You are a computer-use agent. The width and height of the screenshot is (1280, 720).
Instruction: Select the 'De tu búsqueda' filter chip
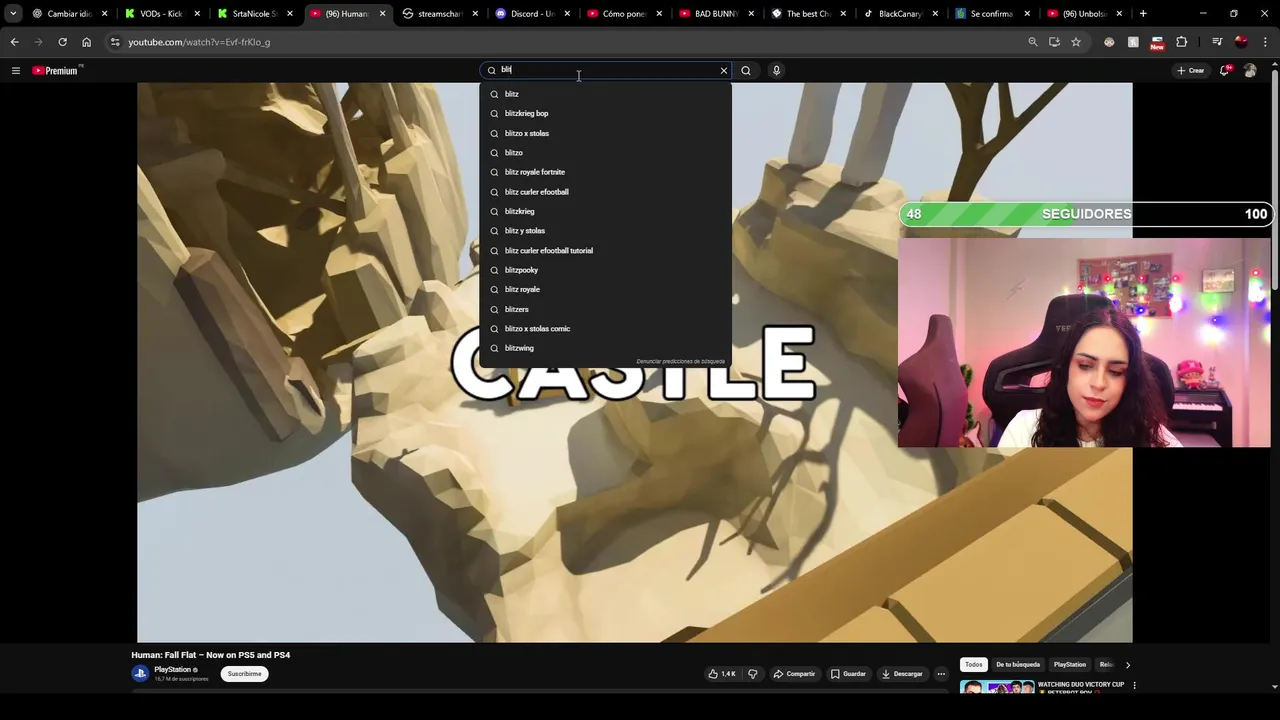coord(1018,665)
